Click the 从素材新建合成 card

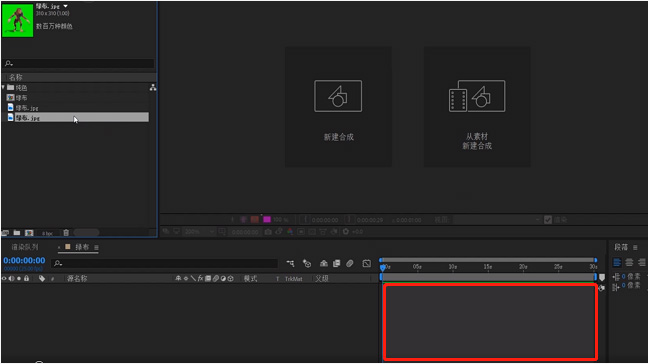[477, 107]
